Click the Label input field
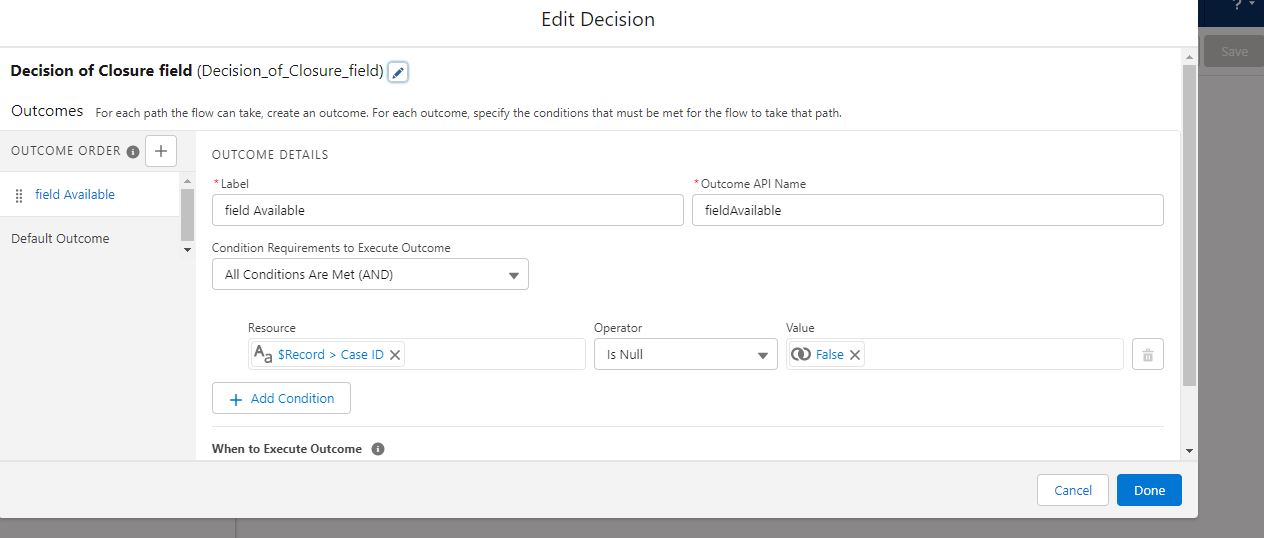Image resolution: width=1264 pixels, height=538 pixels. click(x=447, y=210)
